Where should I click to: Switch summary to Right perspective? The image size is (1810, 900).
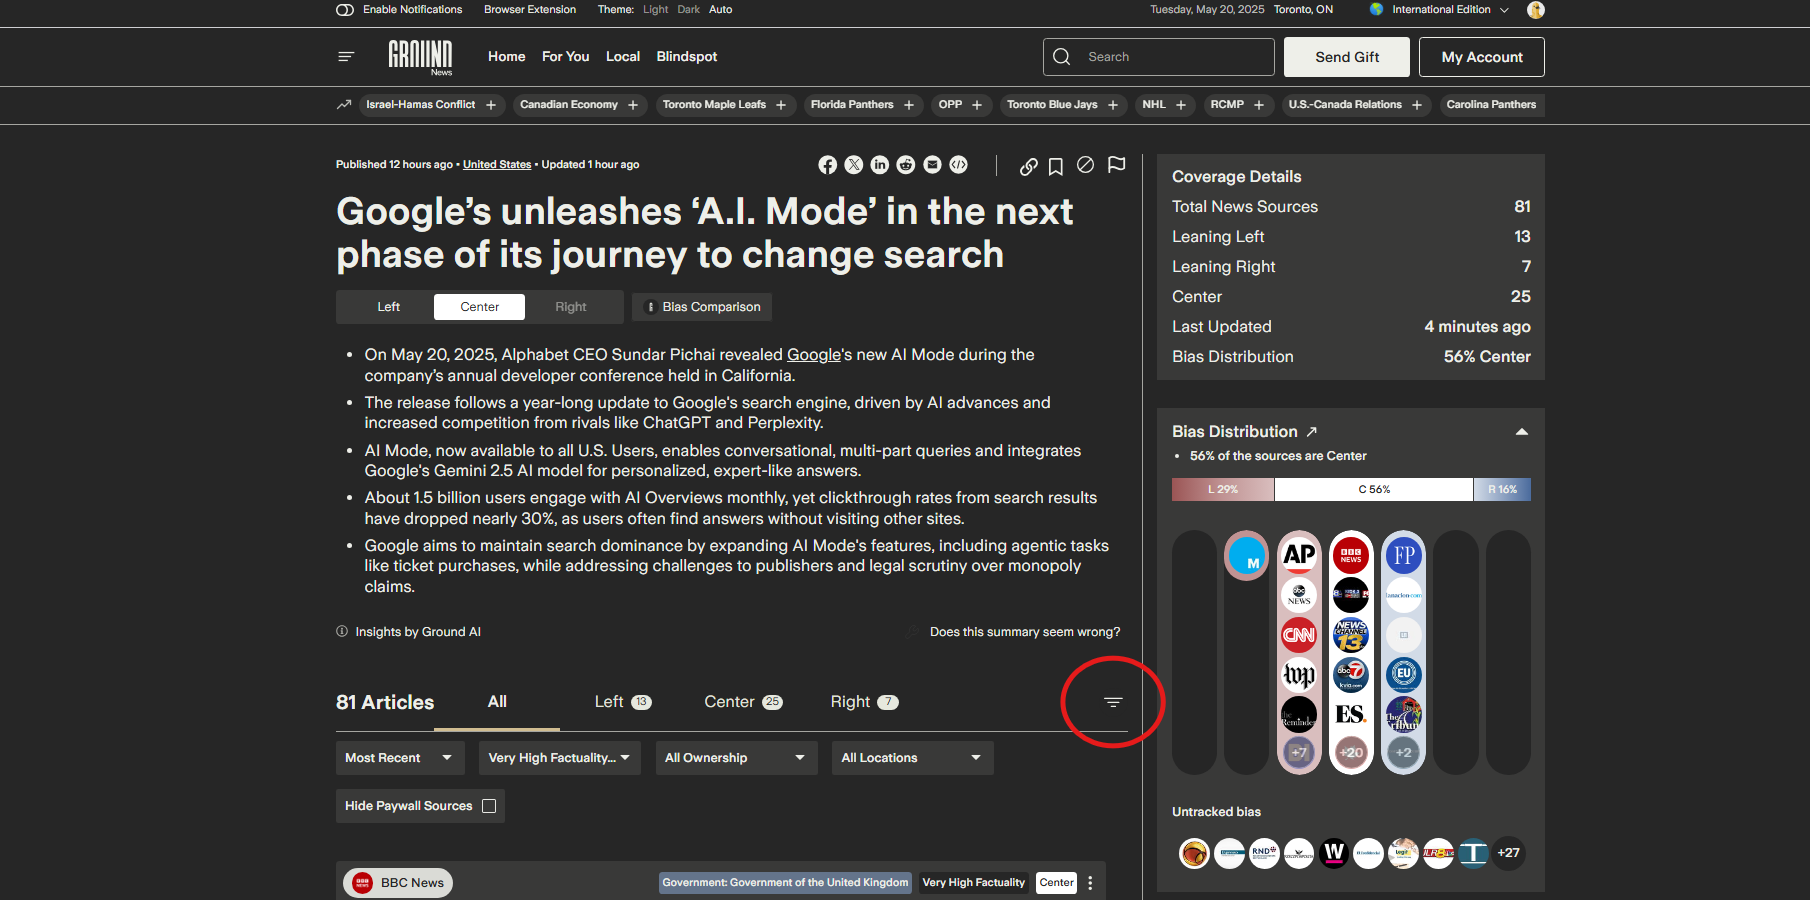click(x=571, y=307)
